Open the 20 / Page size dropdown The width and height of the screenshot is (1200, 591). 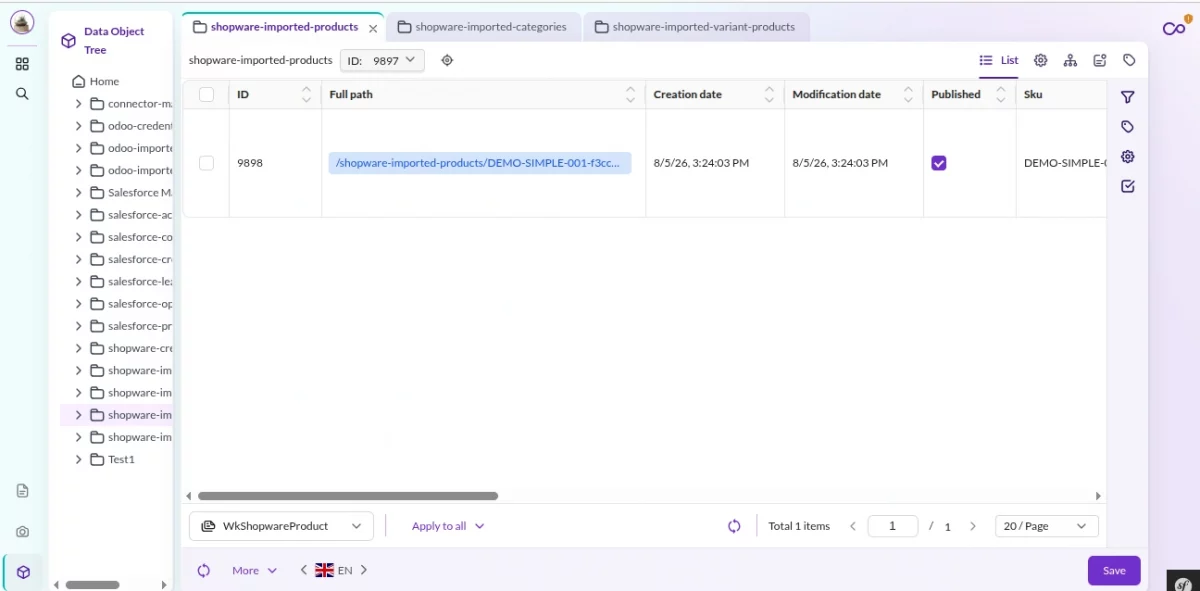tap(1047, 526)
